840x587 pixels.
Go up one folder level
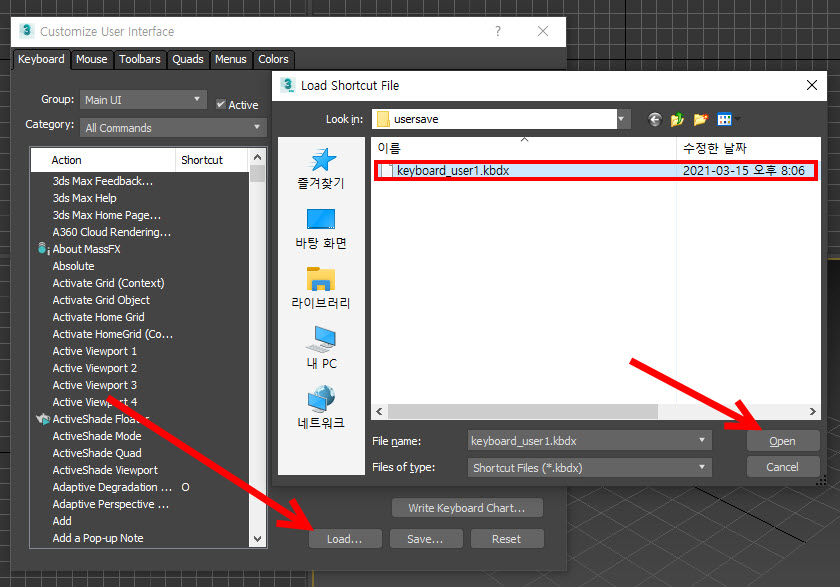(677, 119)
